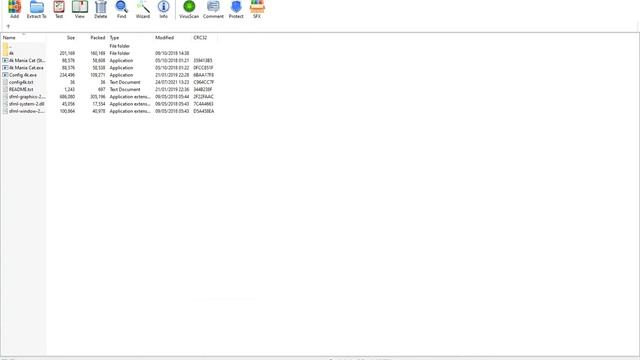Select the '4k Mania Cat.exe' file
The image size is (640, 360).
[x=26, y=68]
